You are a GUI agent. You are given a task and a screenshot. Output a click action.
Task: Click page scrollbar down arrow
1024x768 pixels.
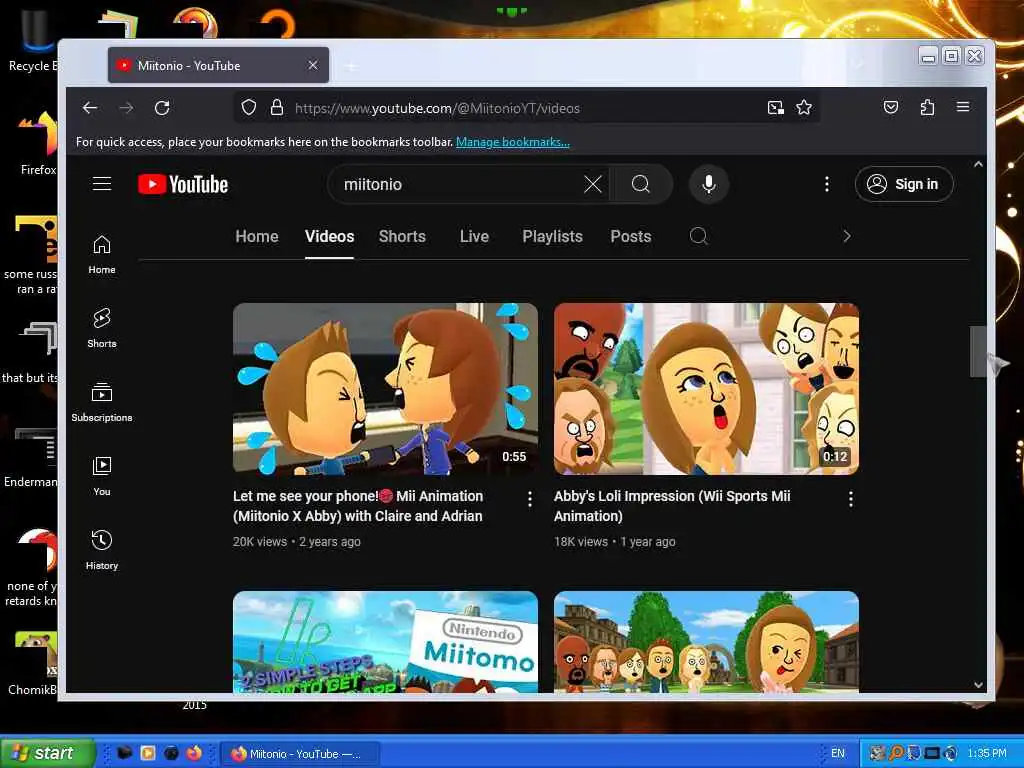click(x=978, y=685)
